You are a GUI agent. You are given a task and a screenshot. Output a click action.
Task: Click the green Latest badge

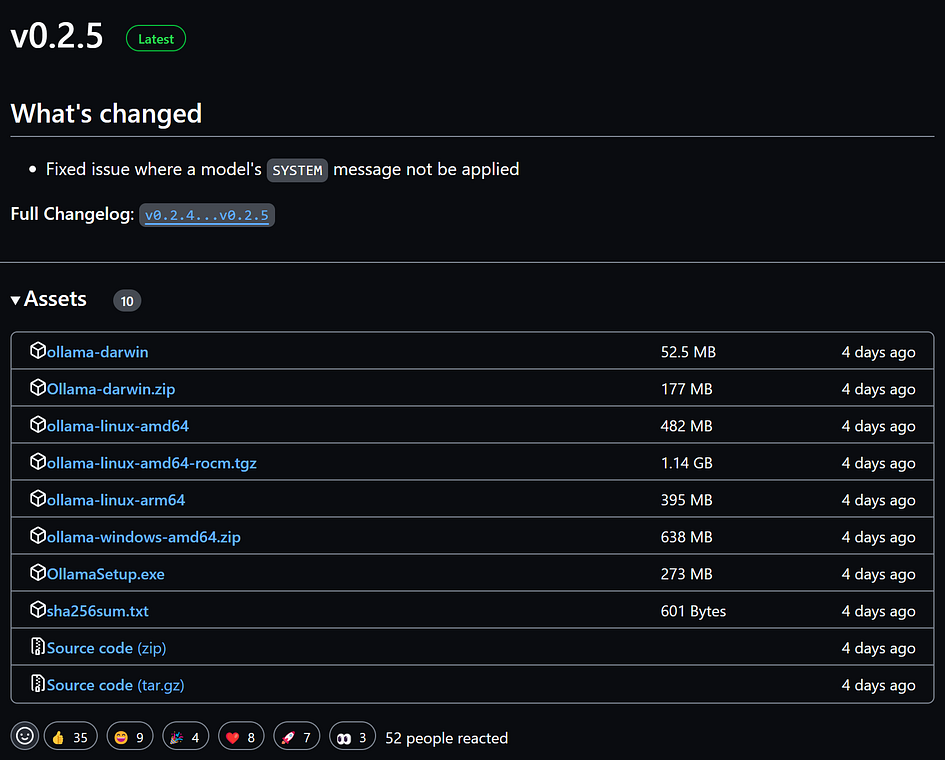point(155,39)
